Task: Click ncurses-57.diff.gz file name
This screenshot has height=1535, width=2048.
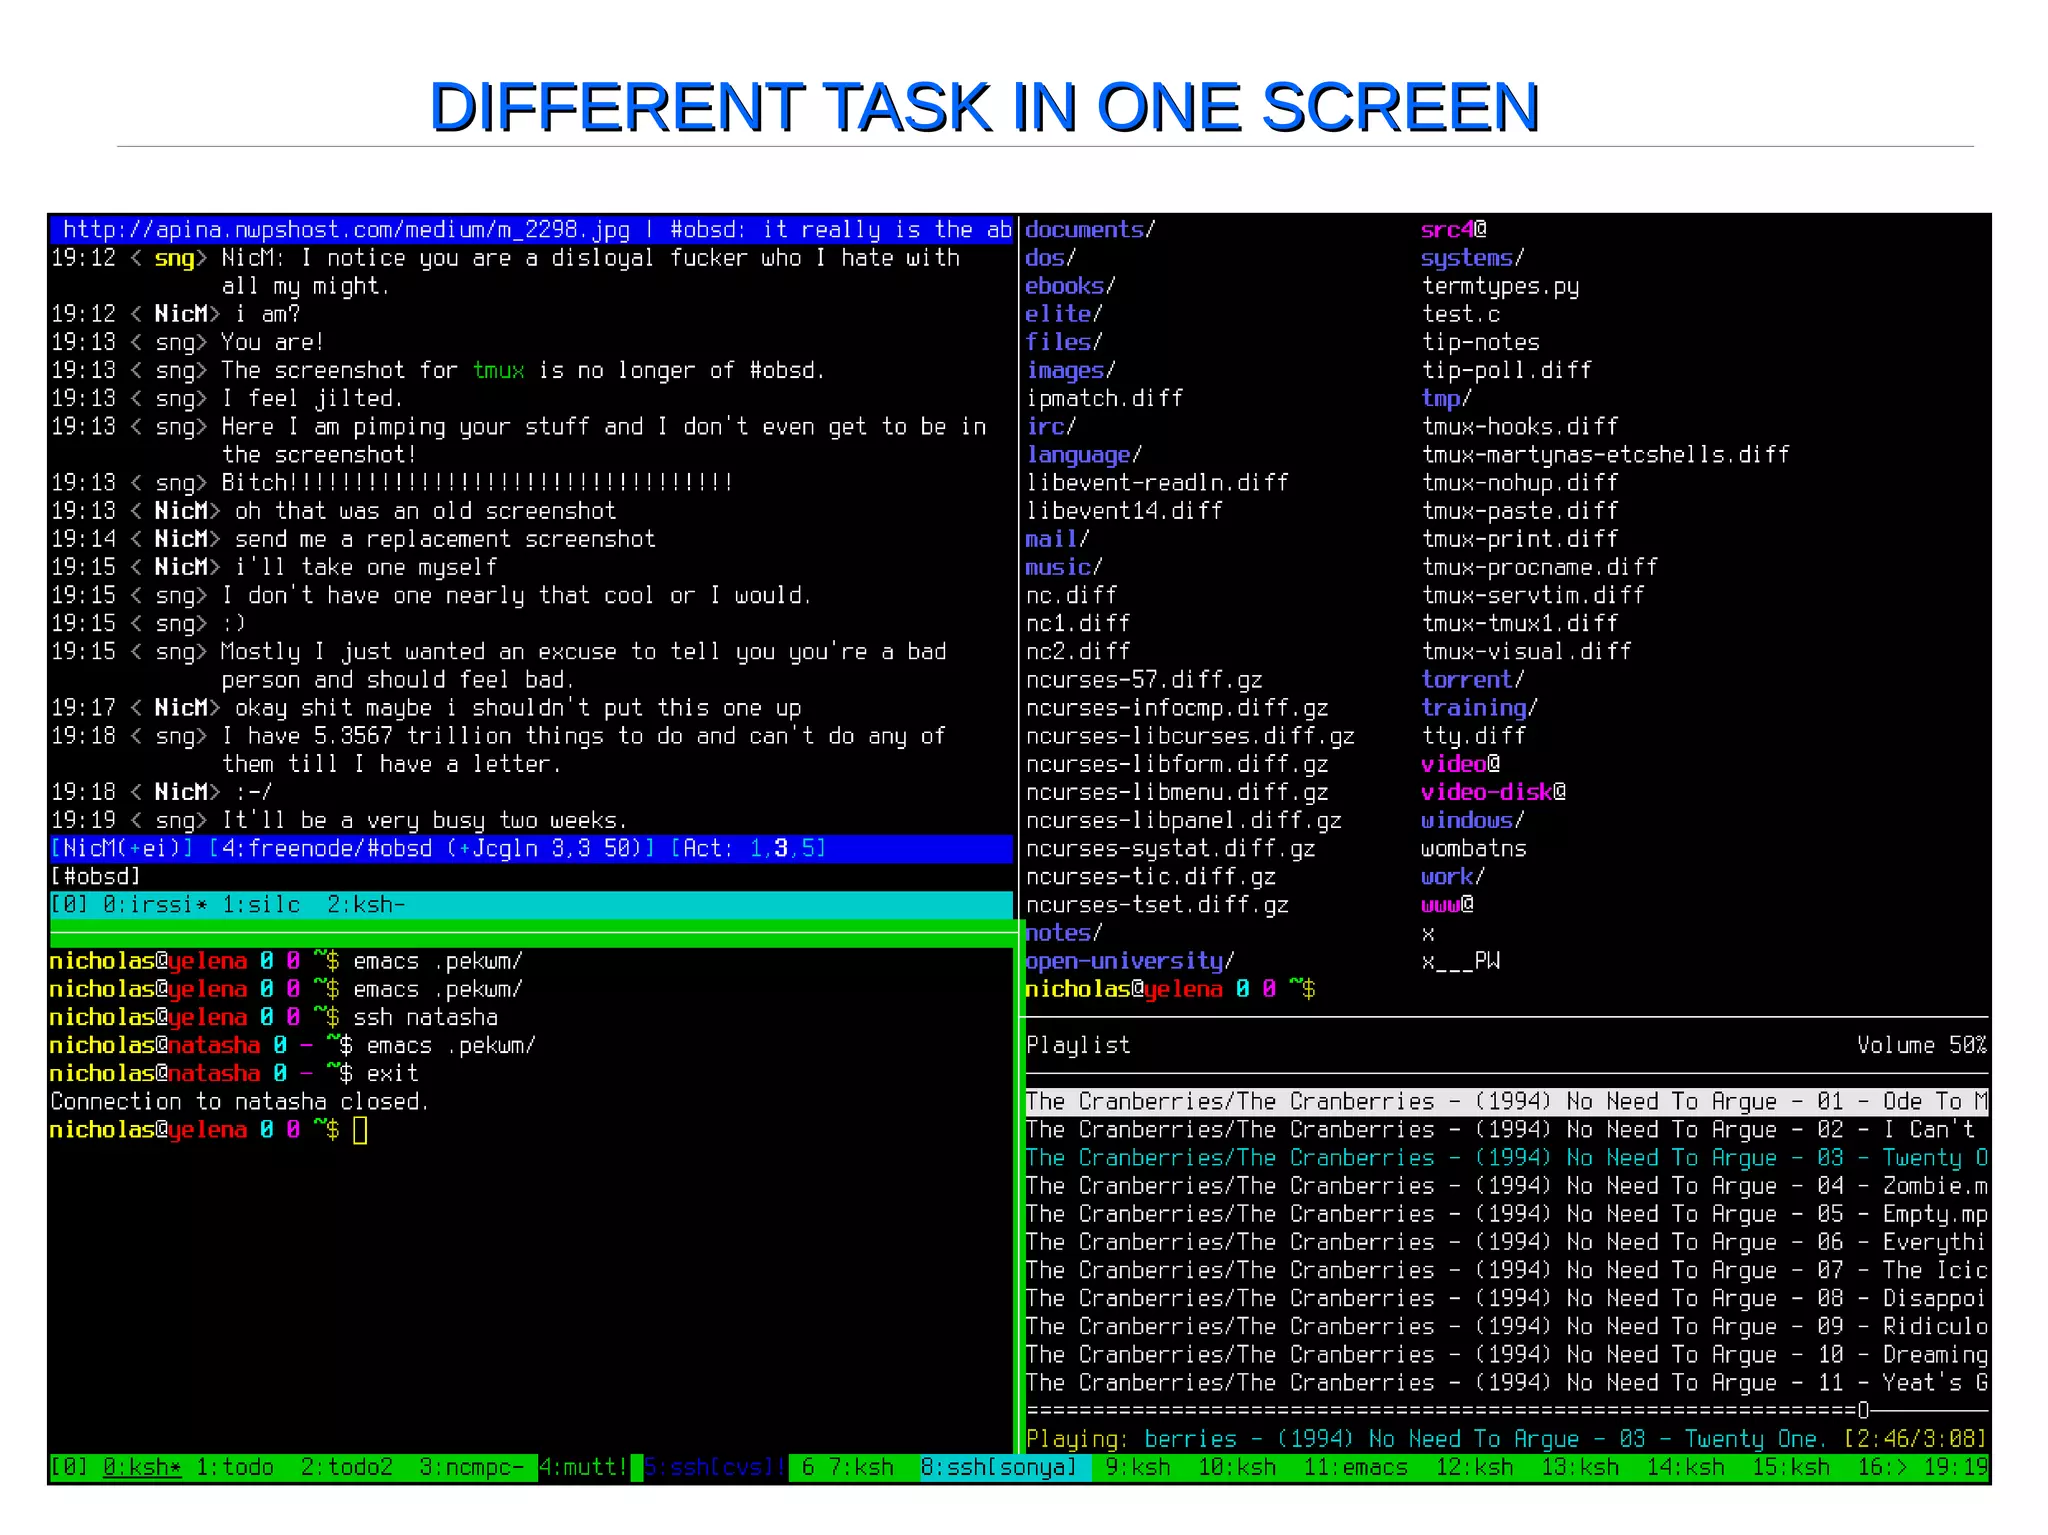Action: tap(1144, 680)
